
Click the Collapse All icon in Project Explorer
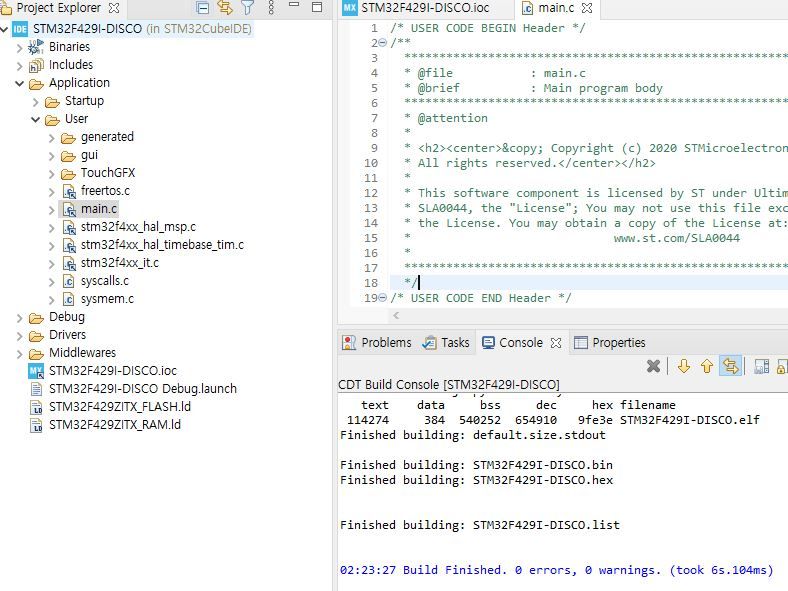point(203,8)
